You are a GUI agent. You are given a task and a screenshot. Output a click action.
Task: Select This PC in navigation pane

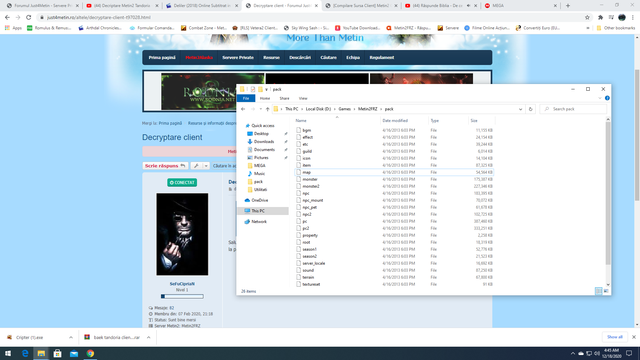coord(258,211)
